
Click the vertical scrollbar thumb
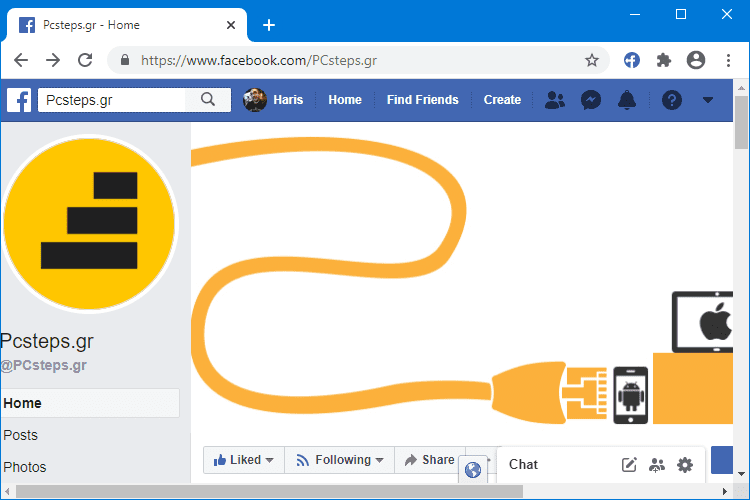tap(741, 122)
